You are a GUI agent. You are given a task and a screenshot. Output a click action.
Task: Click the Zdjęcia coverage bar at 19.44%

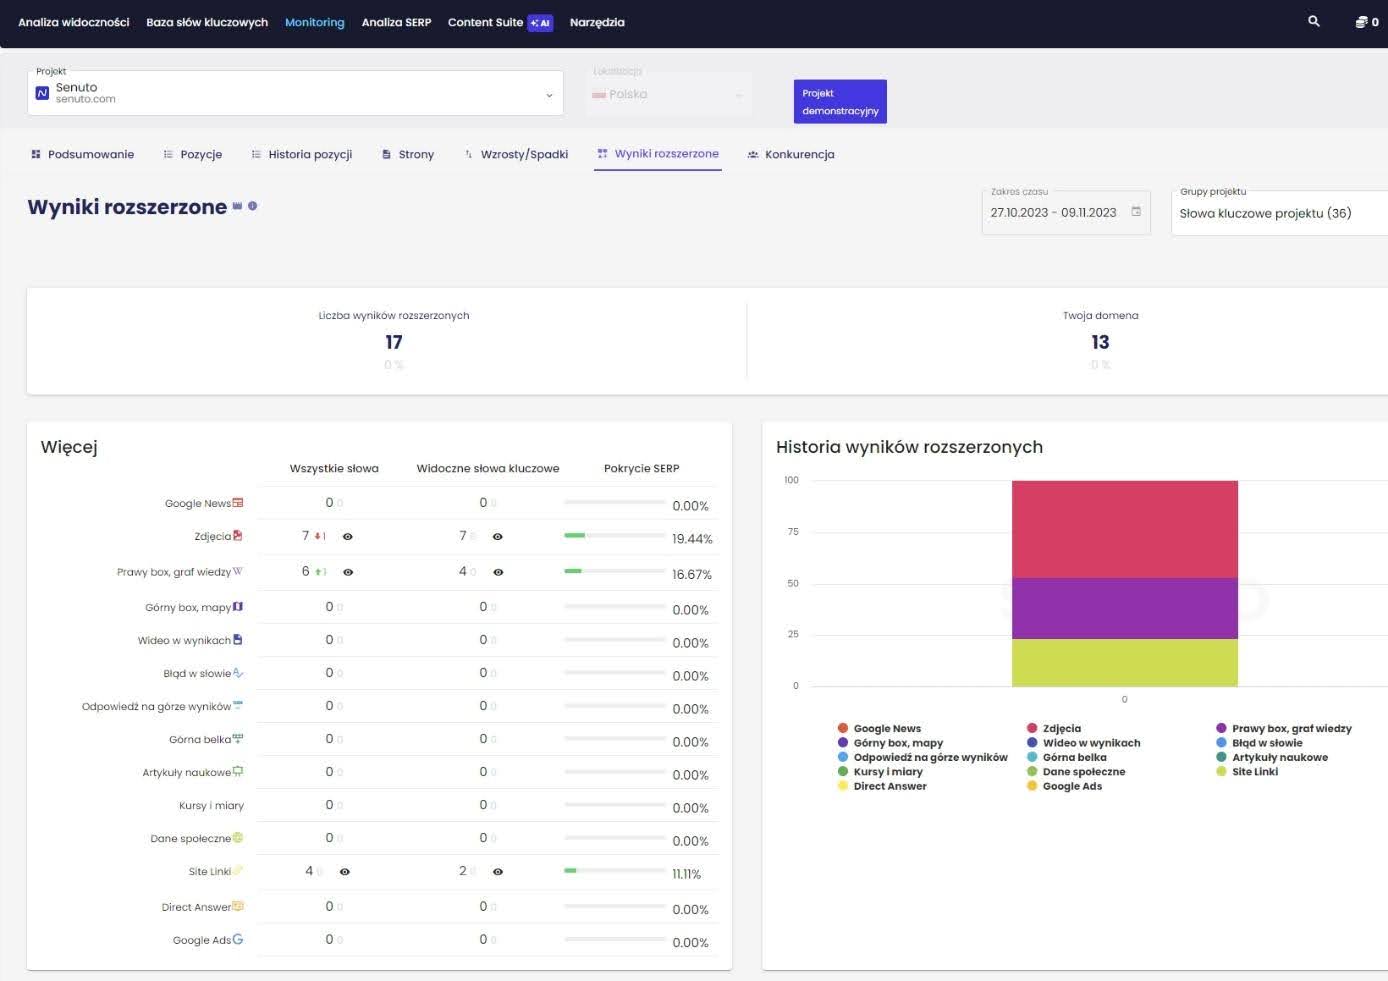coord(614,536)
